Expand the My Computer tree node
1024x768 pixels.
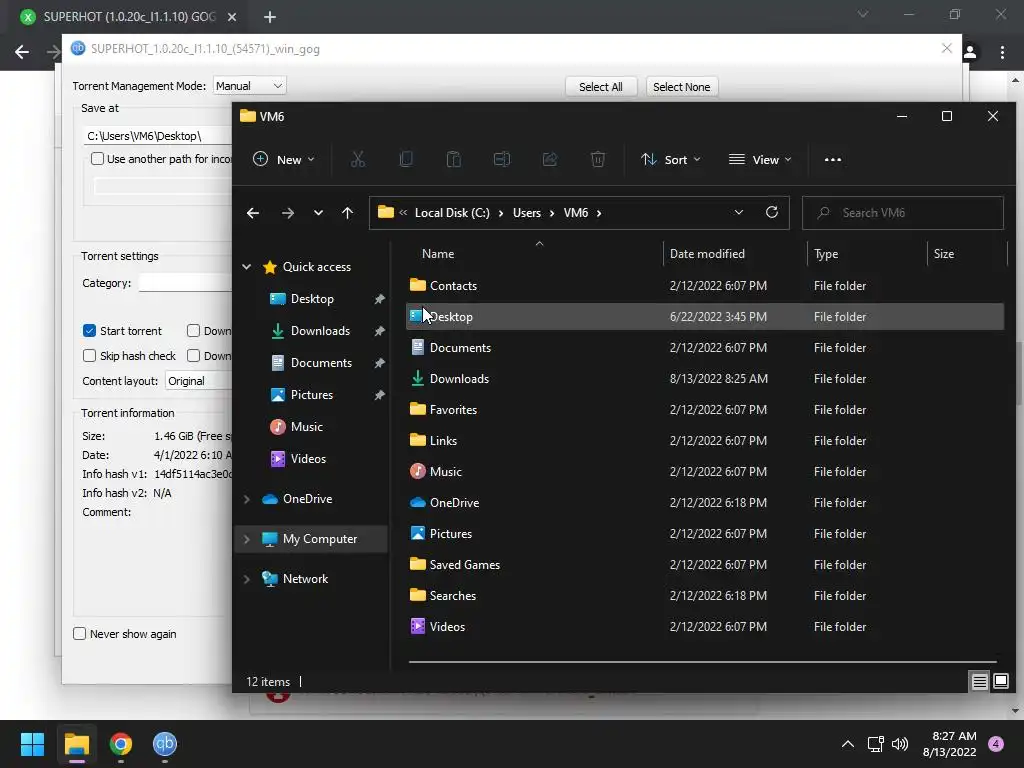click(x=247, y=539)
